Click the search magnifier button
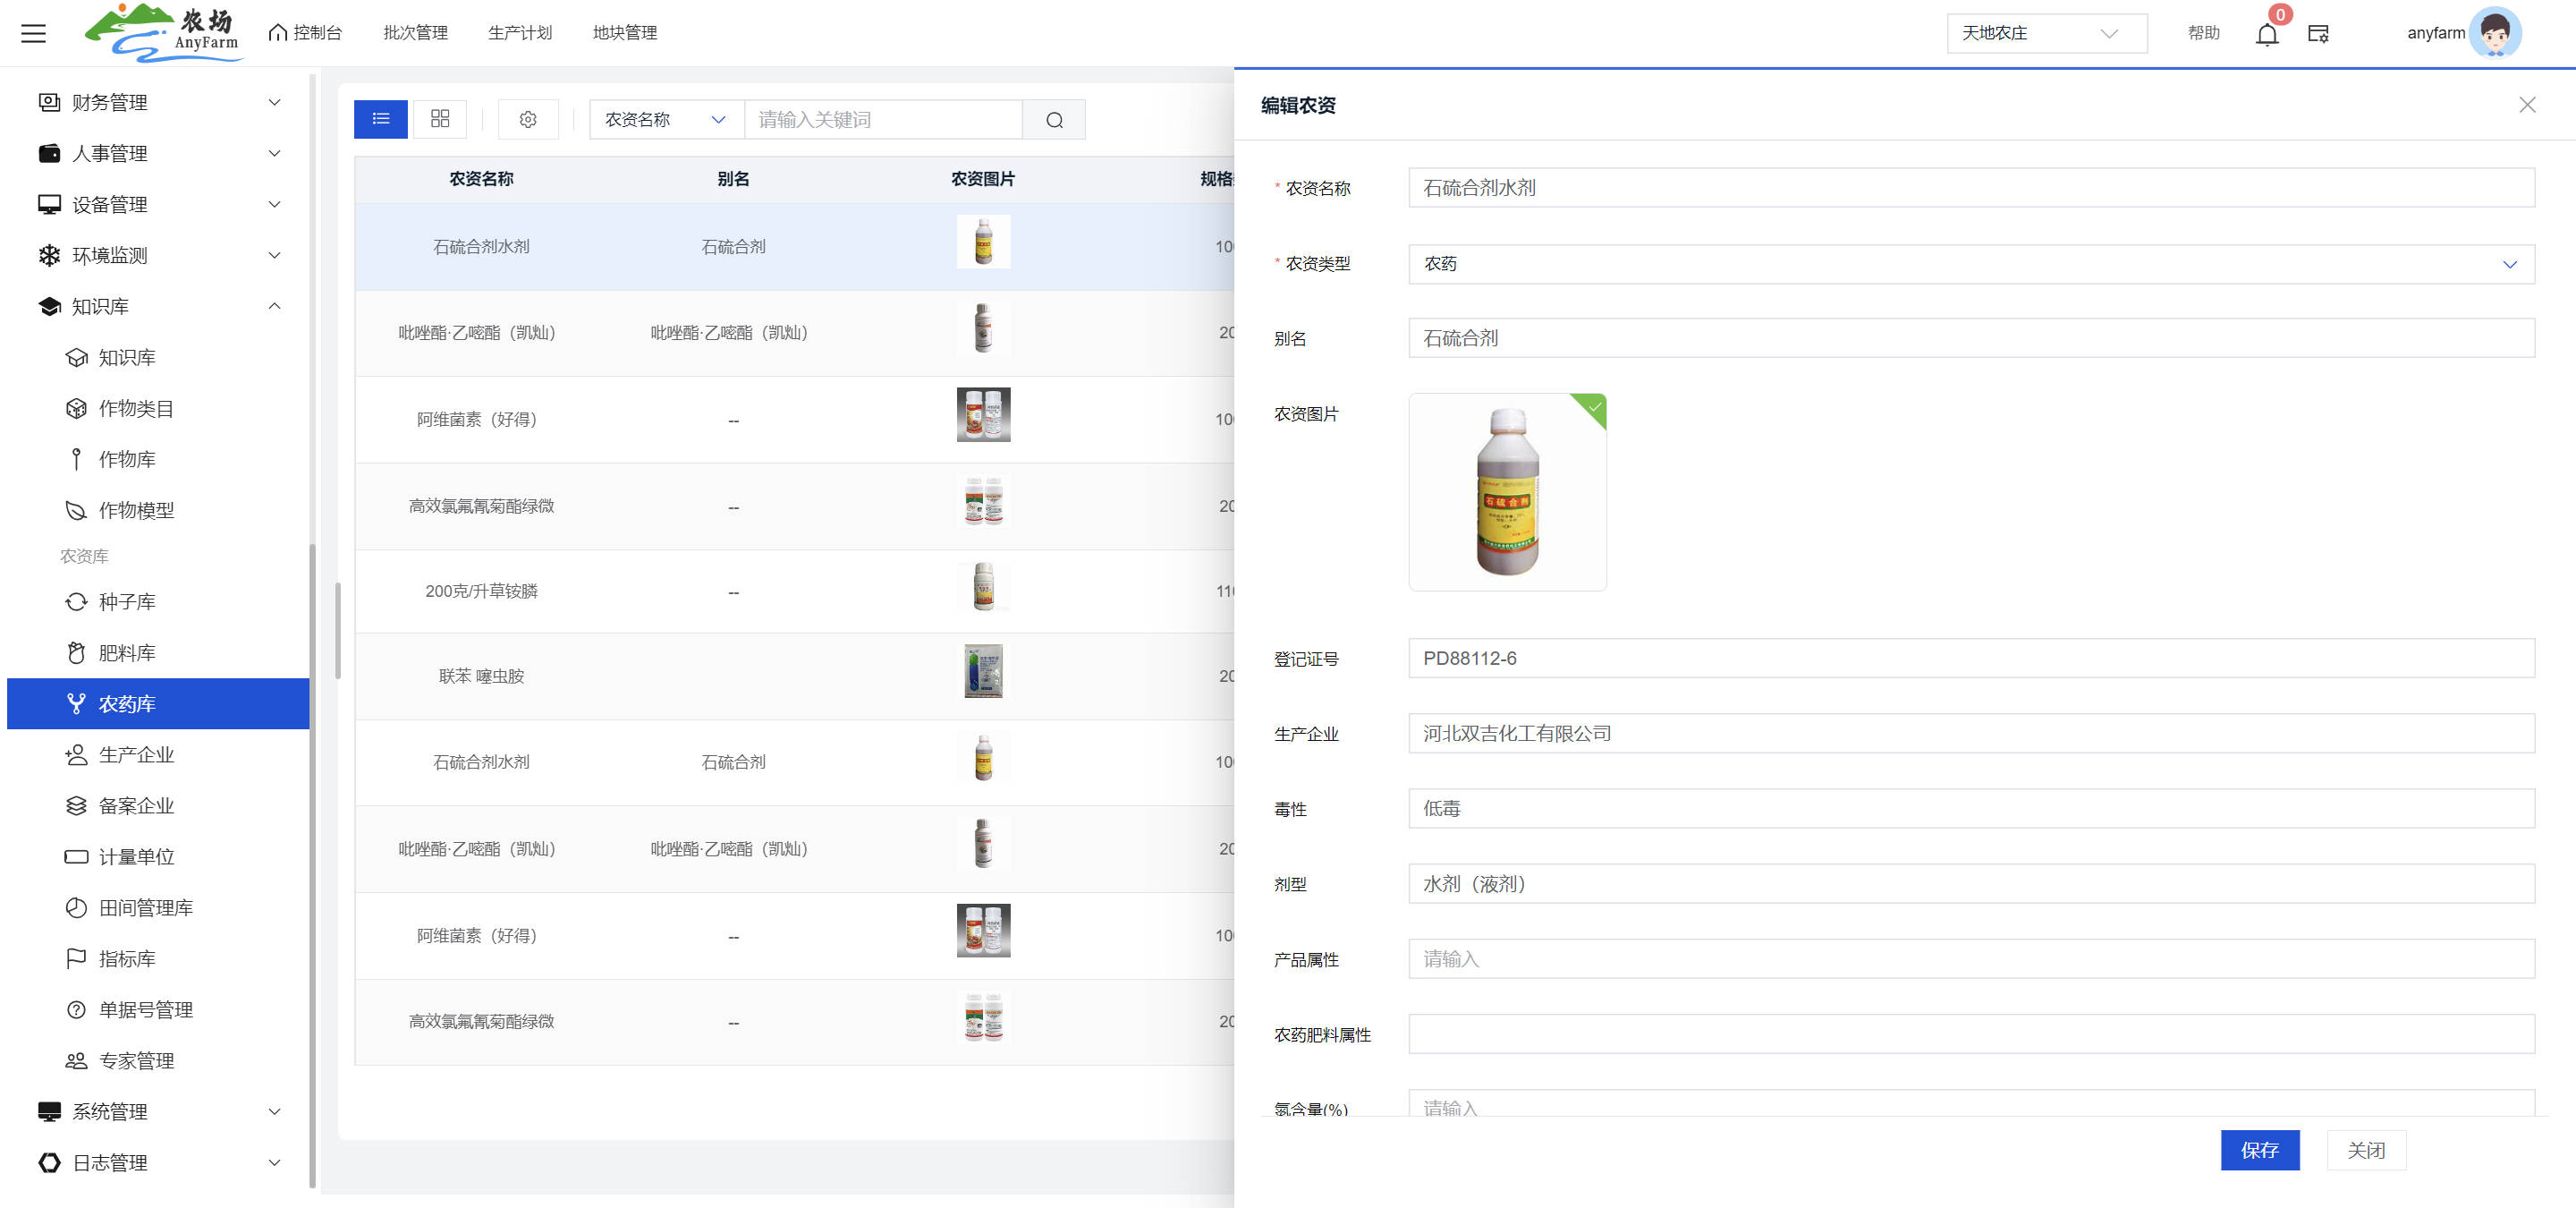The image size is (2576, 1208). tap(1054, 120)
